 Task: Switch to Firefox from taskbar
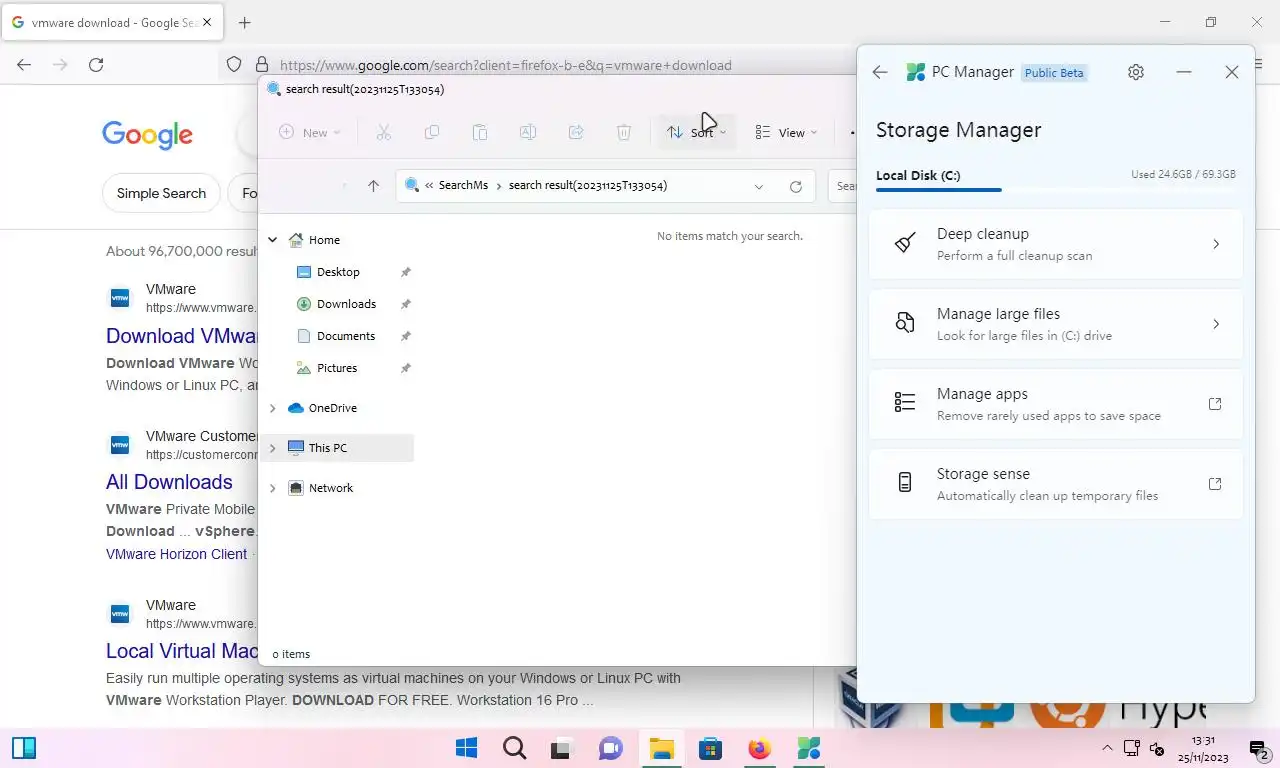point(760,748)
